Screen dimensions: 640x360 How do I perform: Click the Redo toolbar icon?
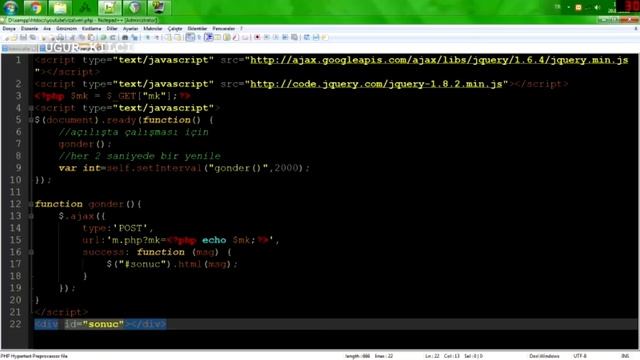click(x=113, y=38)
